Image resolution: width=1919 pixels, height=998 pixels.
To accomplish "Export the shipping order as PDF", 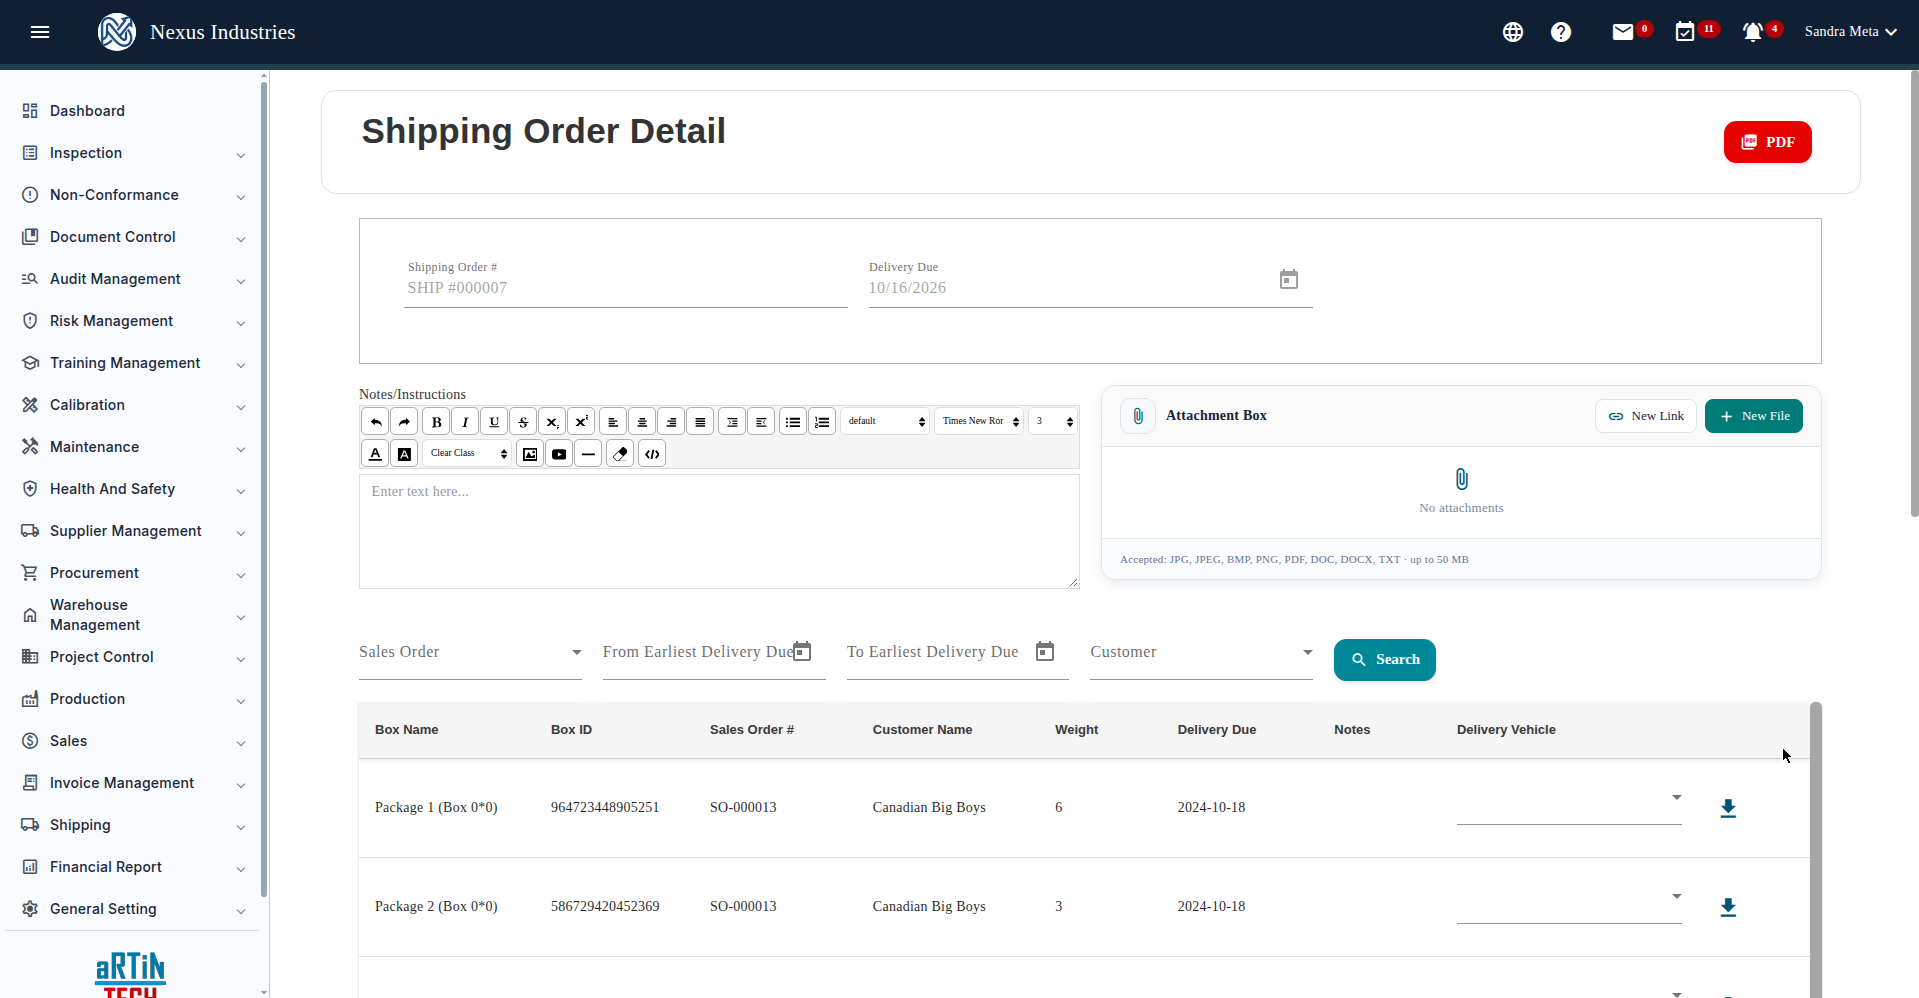I will point(1767,142).
